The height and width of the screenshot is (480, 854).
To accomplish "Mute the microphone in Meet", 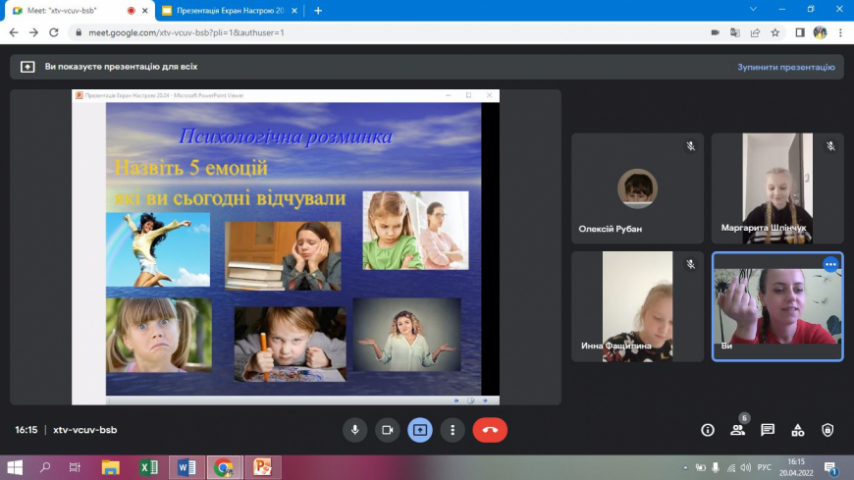I will (x=354, y=430).
